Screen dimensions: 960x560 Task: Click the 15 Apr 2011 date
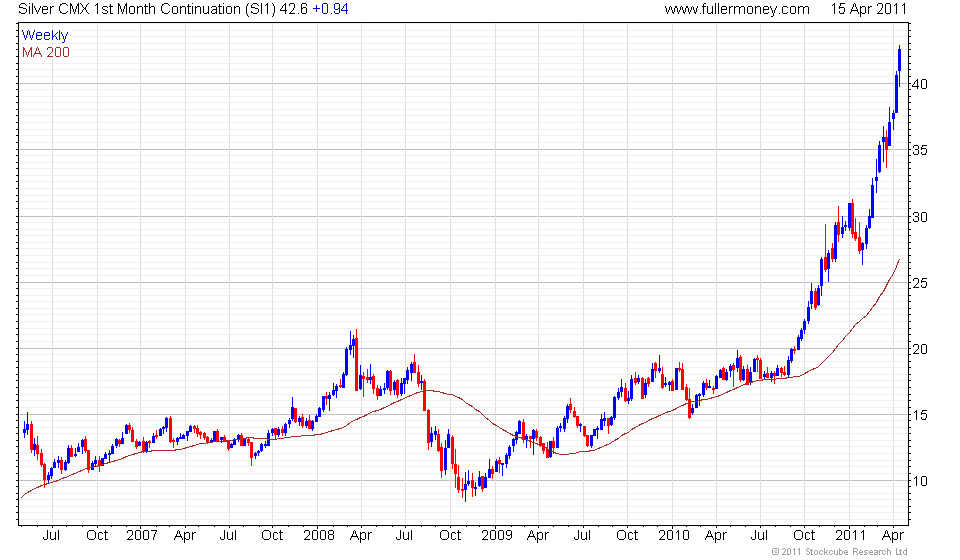[867, 9]
